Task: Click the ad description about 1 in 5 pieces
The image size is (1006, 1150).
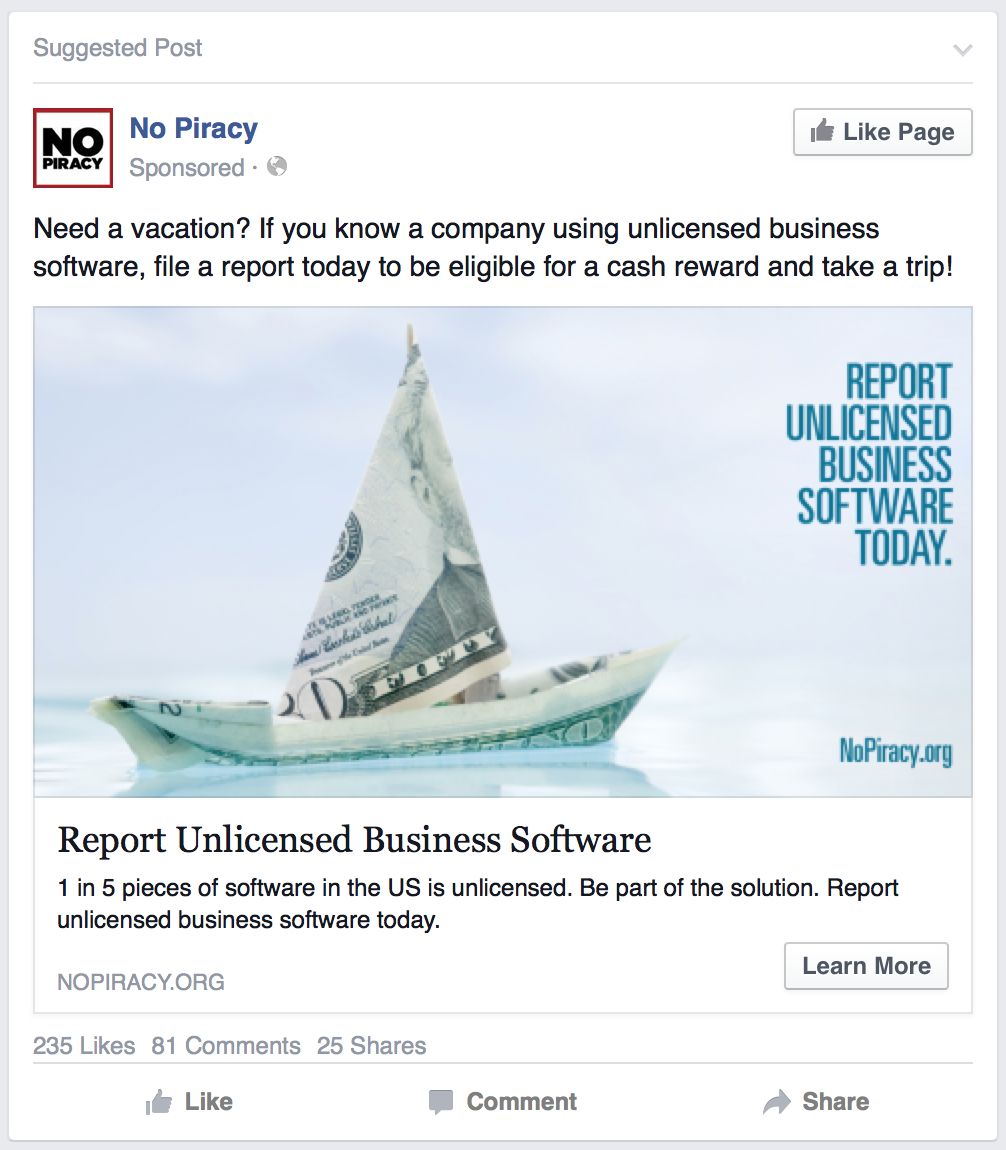Action: 477,904
